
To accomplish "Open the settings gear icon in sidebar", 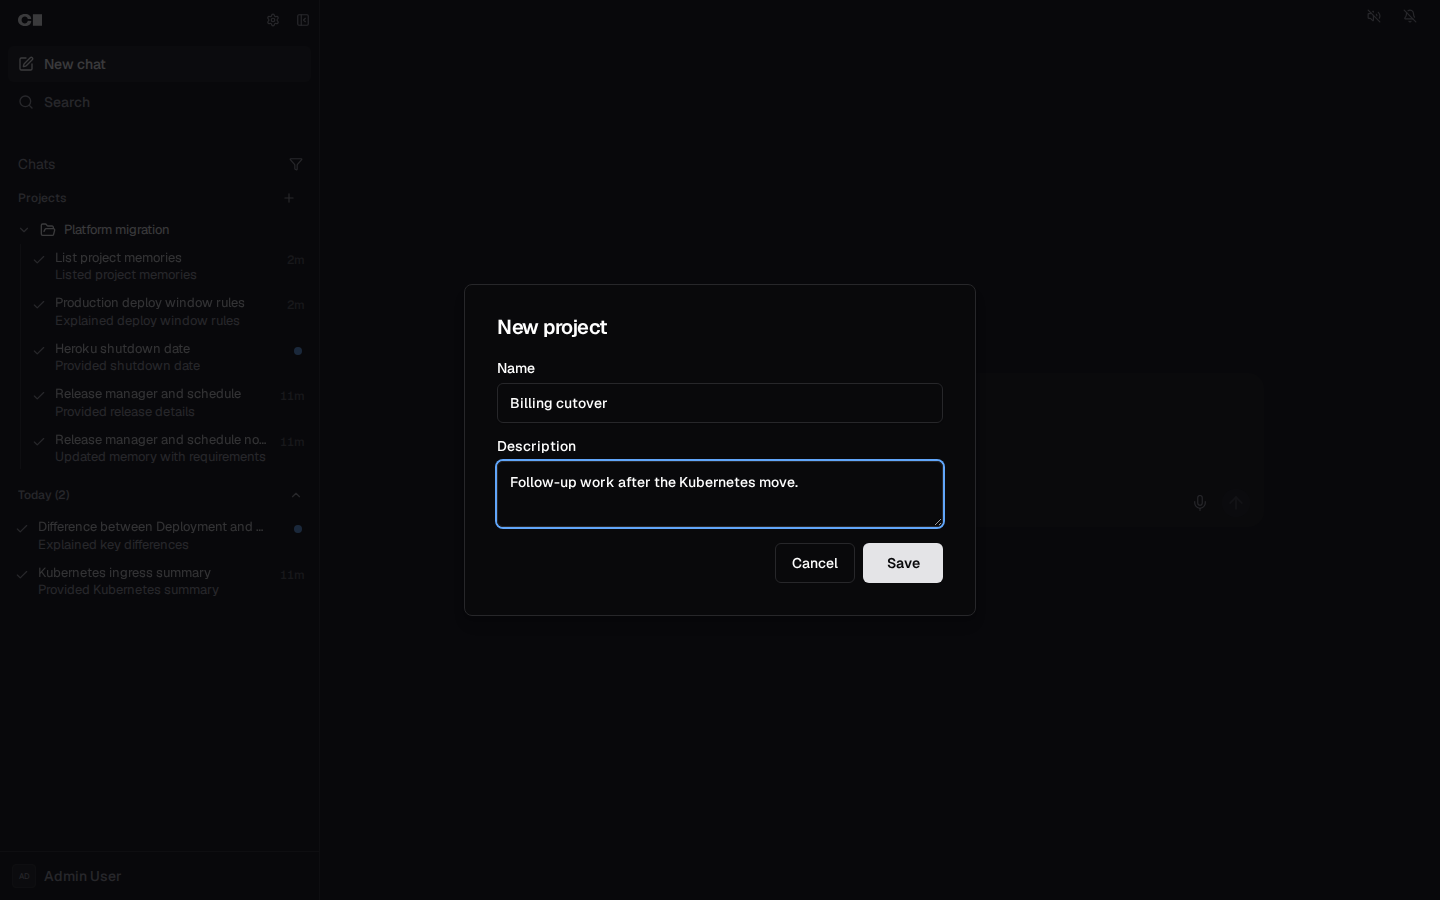I will pyautogui.click(x=273, y=20).
